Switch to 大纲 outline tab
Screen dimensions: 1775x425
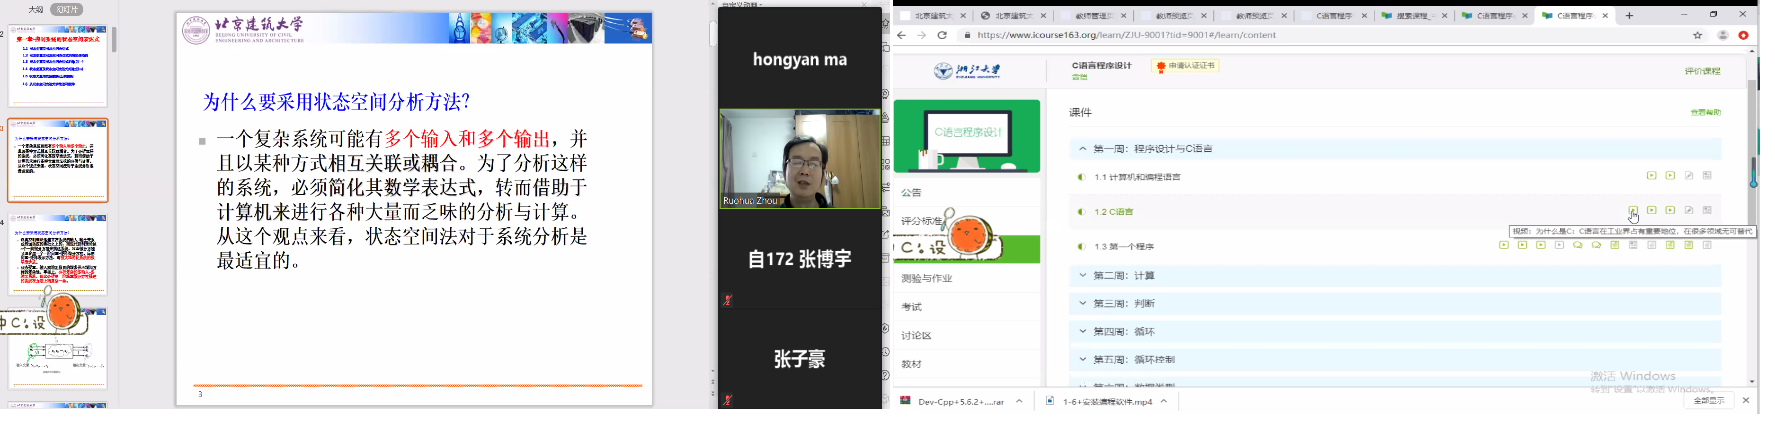tap(36, 9)
